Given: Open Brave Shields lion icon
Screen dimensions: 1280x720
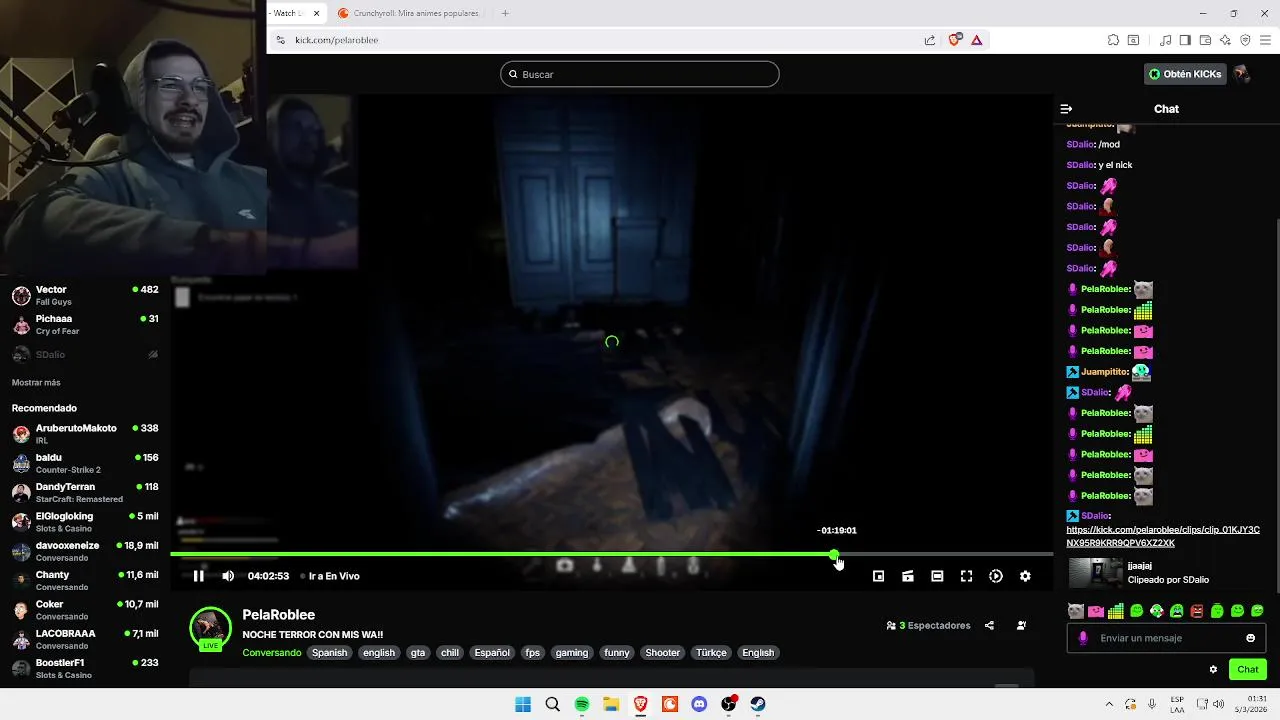Looking at the screenshot, I should [954, 40].
